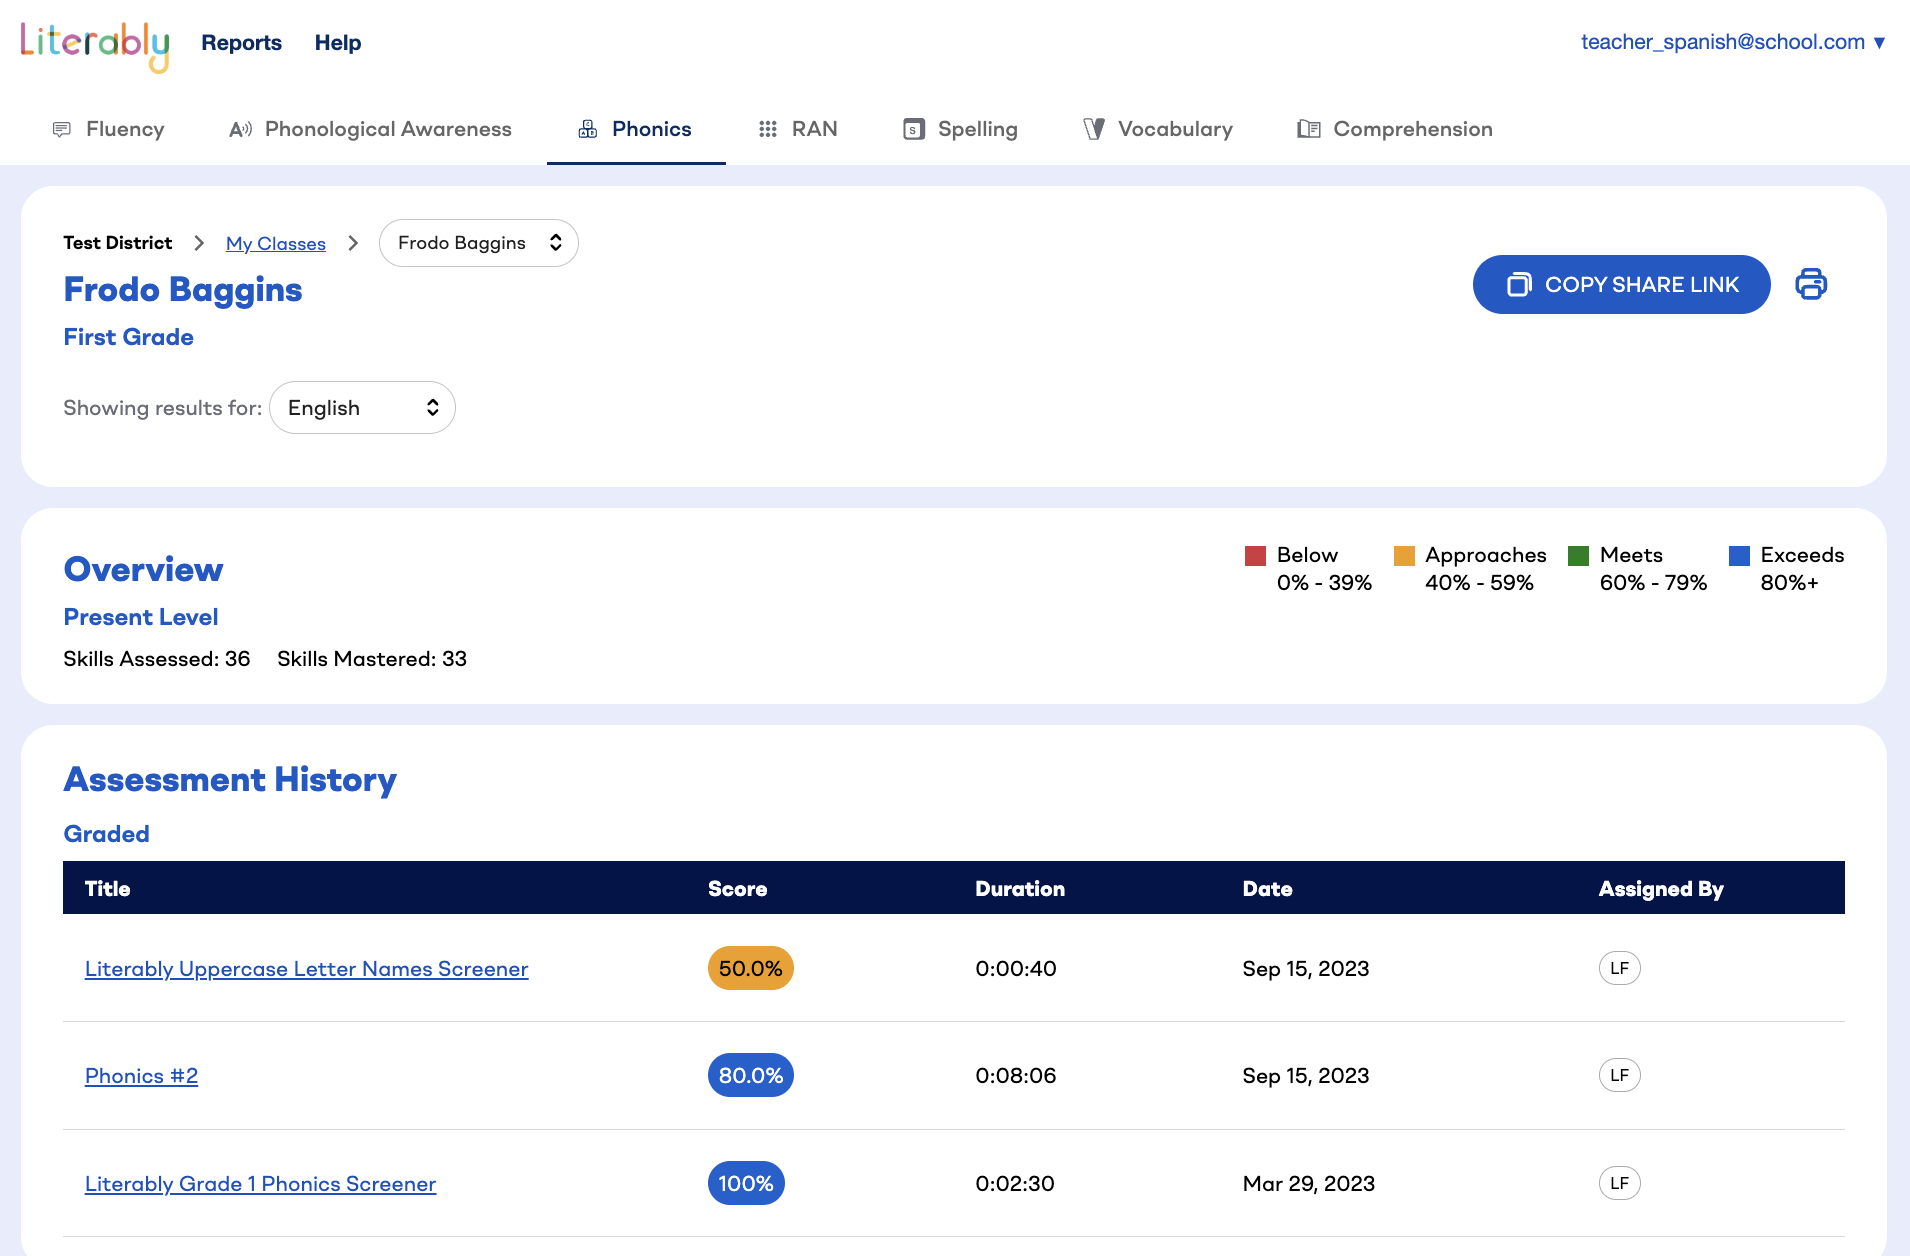Open Literably Grade 1 Phonics Screener
This screenshot has height=1256, width=1910.
pyautogui.click(x=261, y=1183)
